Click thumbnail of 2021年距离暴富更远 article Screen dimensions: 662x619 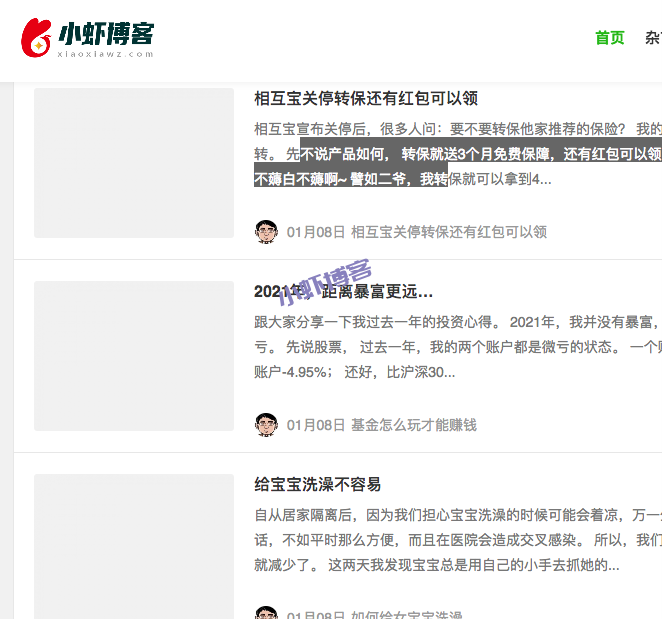[134, 356]
